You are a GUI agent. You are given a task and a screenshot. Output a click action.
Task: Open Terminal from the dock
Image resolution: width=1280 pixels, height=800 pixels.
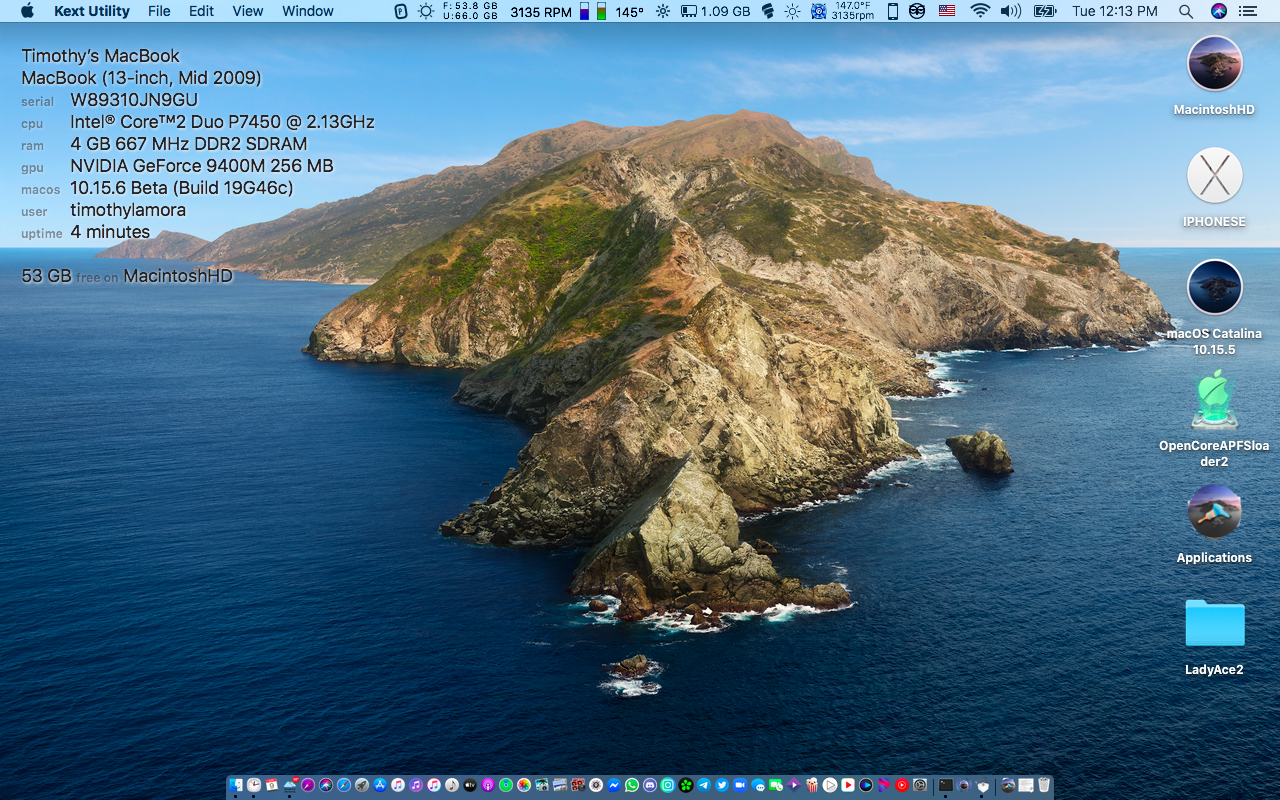point(946,785)
